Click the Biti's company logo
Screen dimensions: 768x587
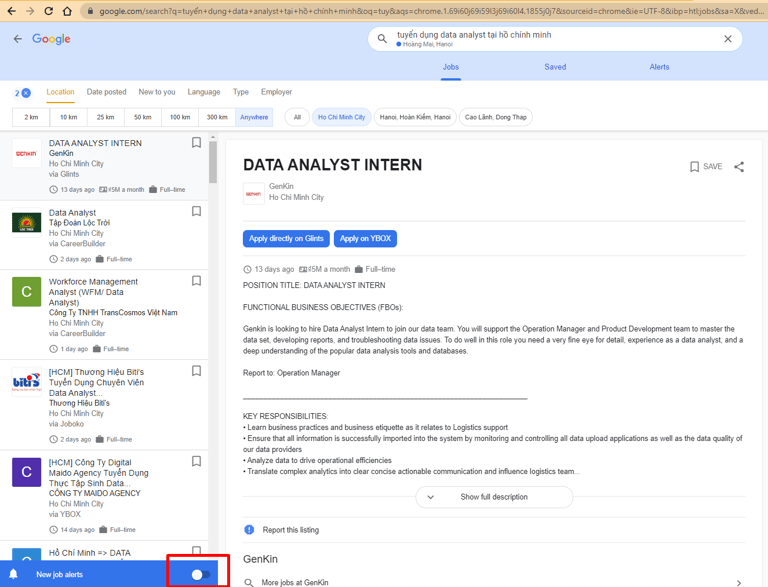(x=26, y=382)
